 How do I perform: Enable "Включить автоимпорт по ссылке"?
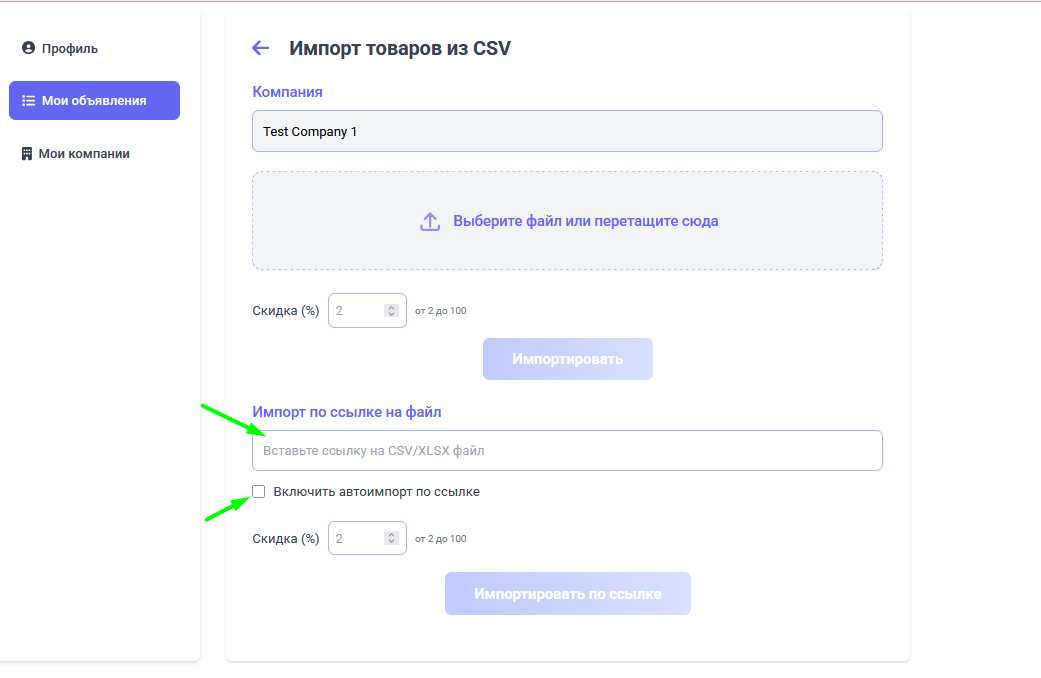point(258,491)
